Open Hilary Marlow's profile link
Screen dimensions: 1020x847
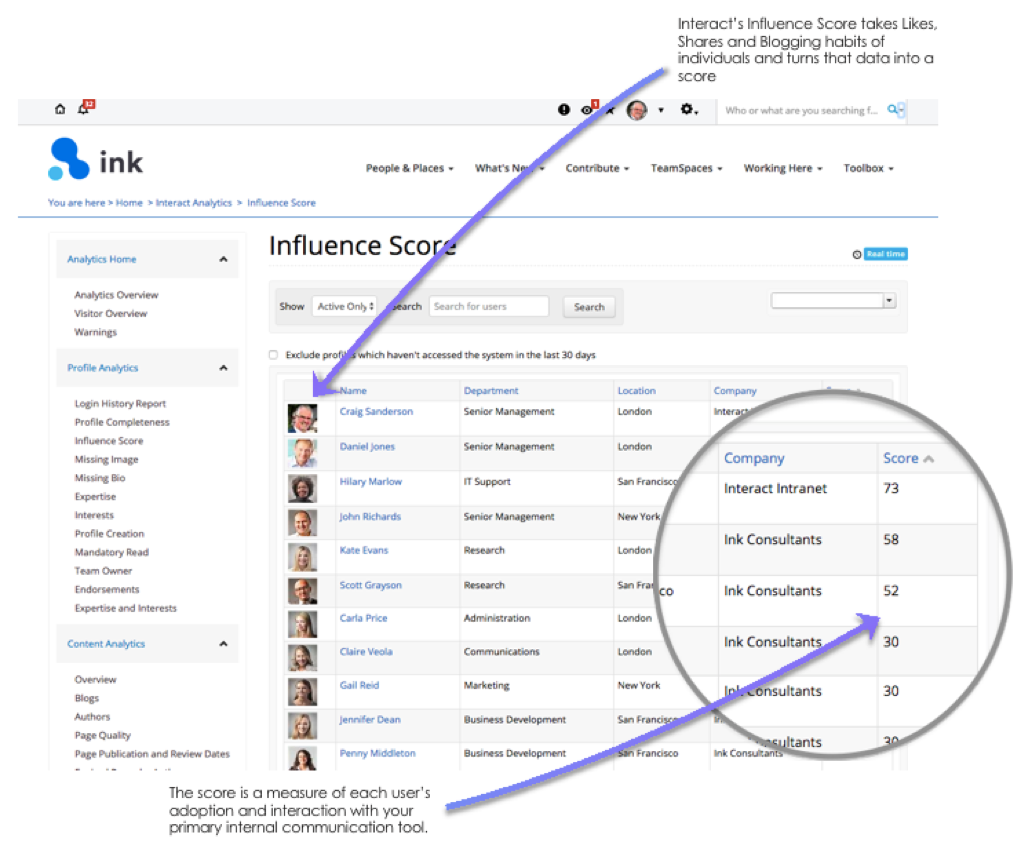click(371, 482)
